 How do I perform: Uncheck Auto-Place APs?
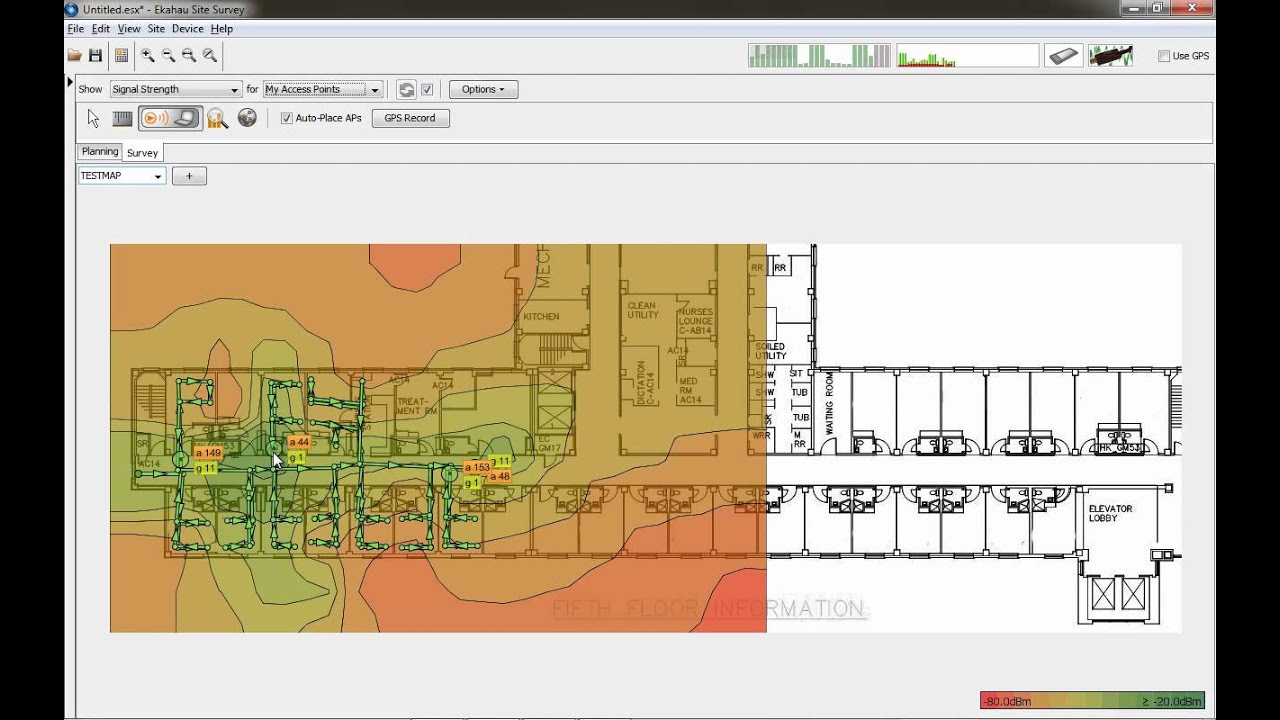click(x=287, y=118)
